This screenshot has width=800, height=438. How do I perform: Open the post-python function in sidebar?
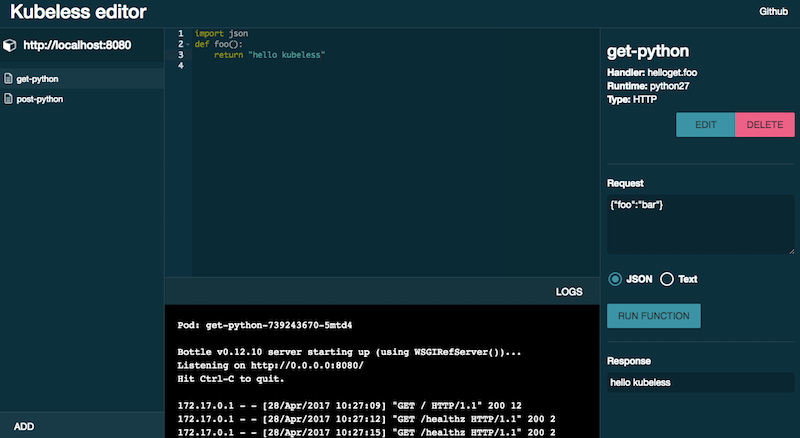coord(82,99)
